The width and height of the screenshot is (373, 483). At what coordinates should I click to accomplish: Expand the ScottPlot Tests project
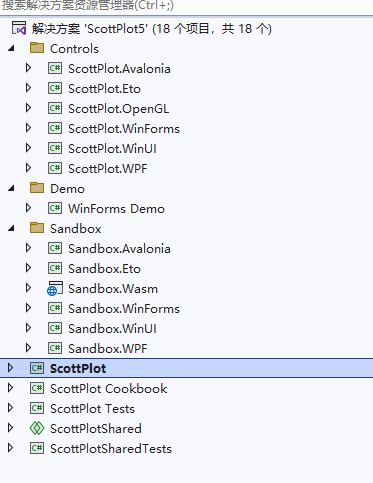pos(10,408)
